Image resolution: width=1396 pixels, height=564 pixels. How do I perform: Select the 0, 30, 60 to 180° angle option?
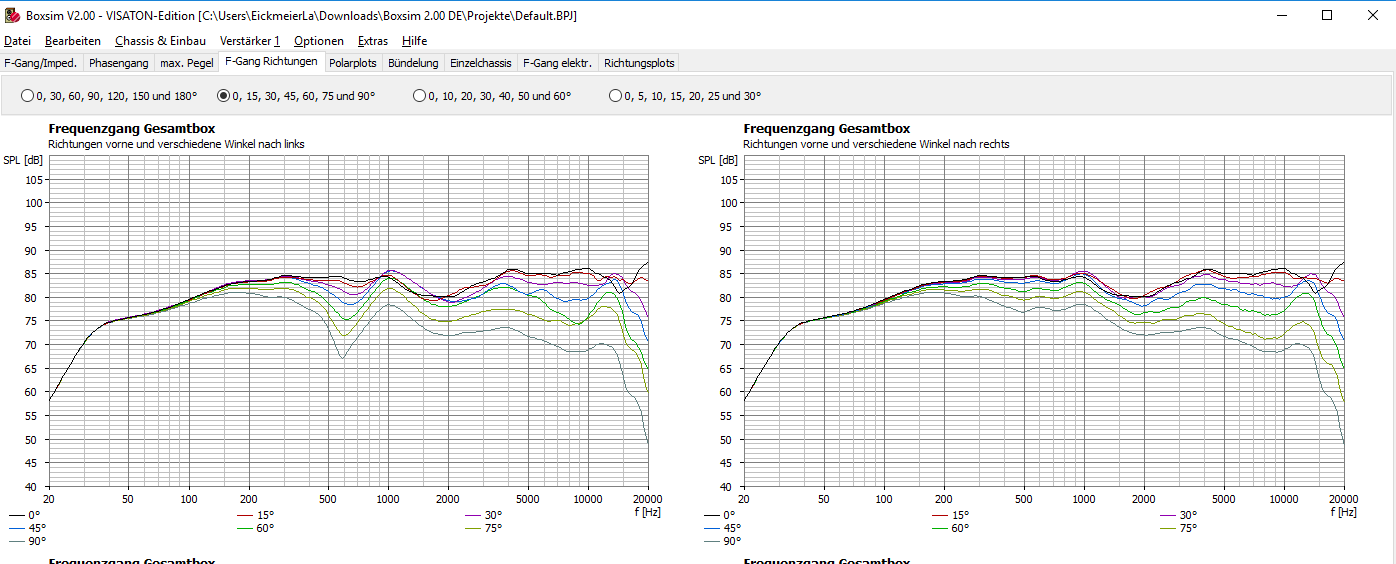[27, 96]
